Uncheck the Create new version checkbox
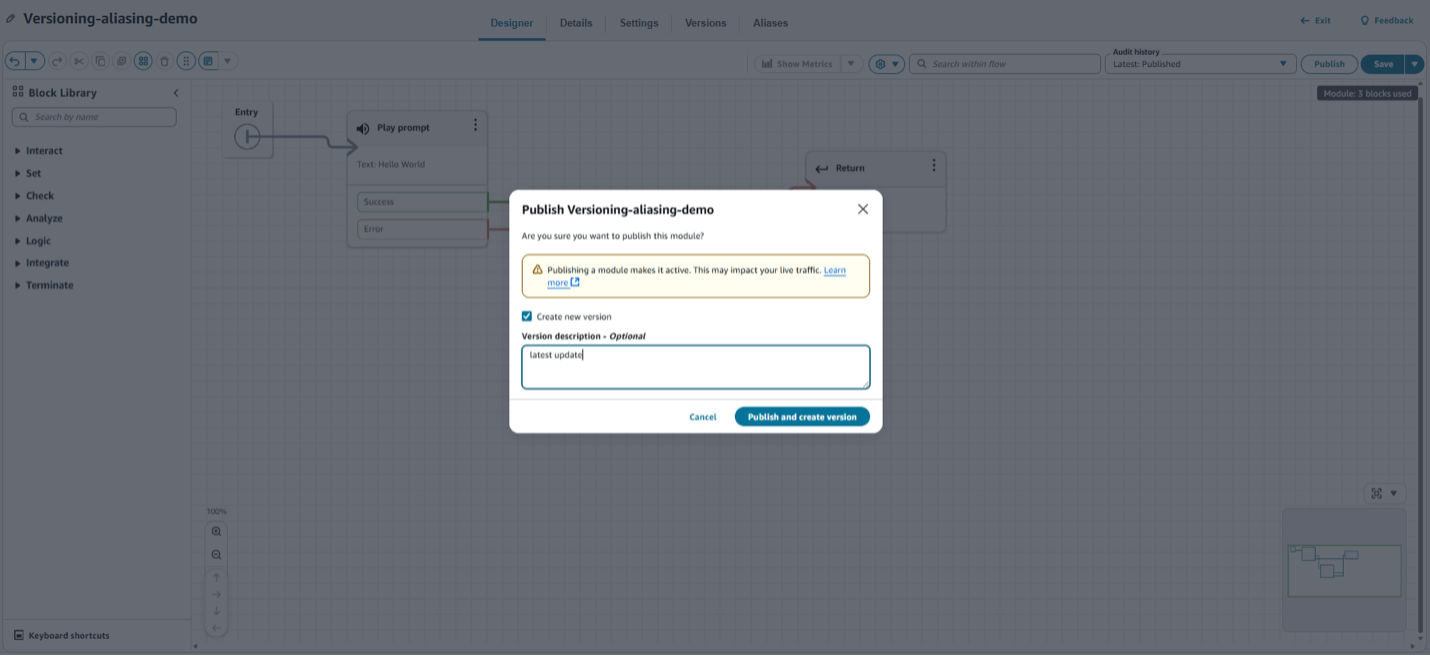This screenshot has width=1430, height=660. tap(527, 316)
